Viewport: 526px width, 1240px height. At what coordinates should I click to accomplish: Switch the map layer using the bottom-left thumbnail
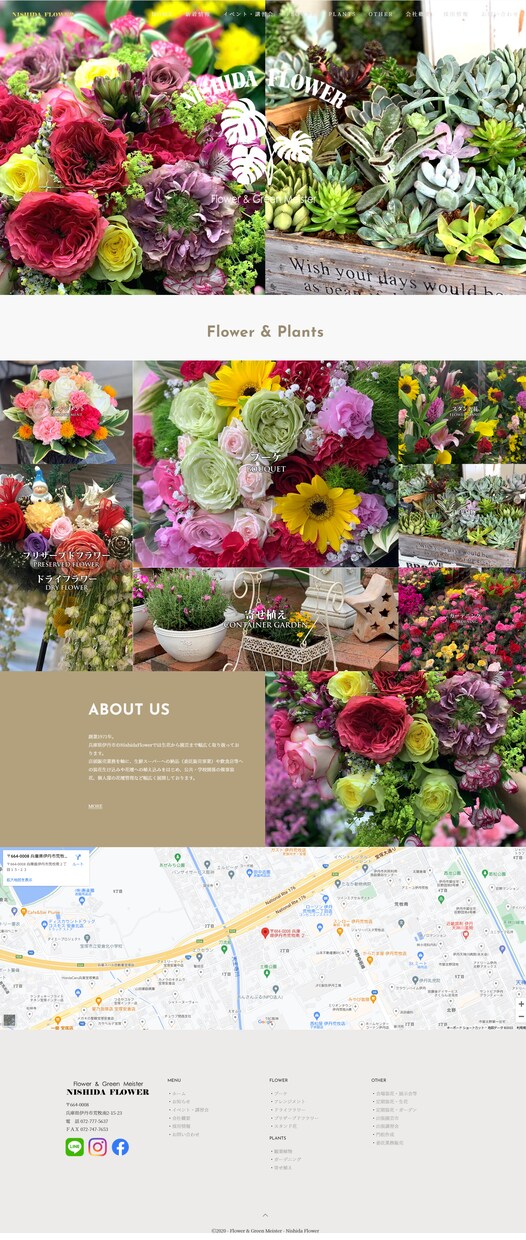coord(9,1020)
